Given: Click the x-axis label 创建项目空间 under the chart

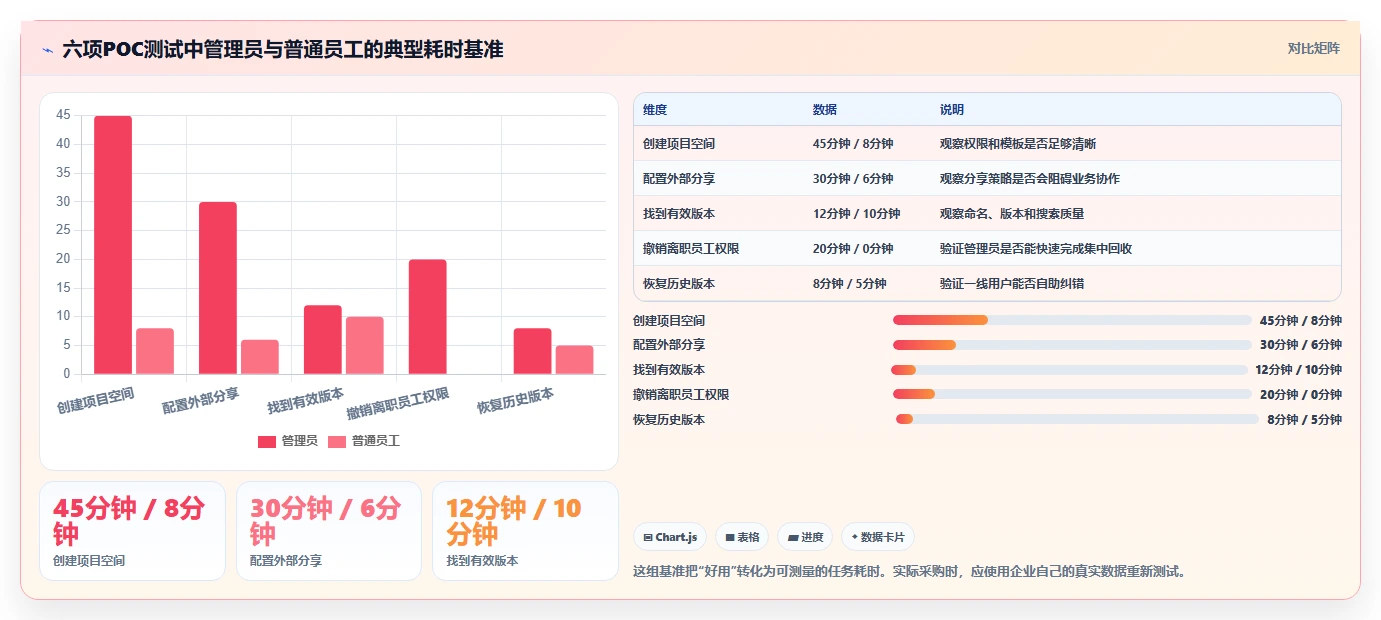Looking at the screenshot, I should 96,400.
